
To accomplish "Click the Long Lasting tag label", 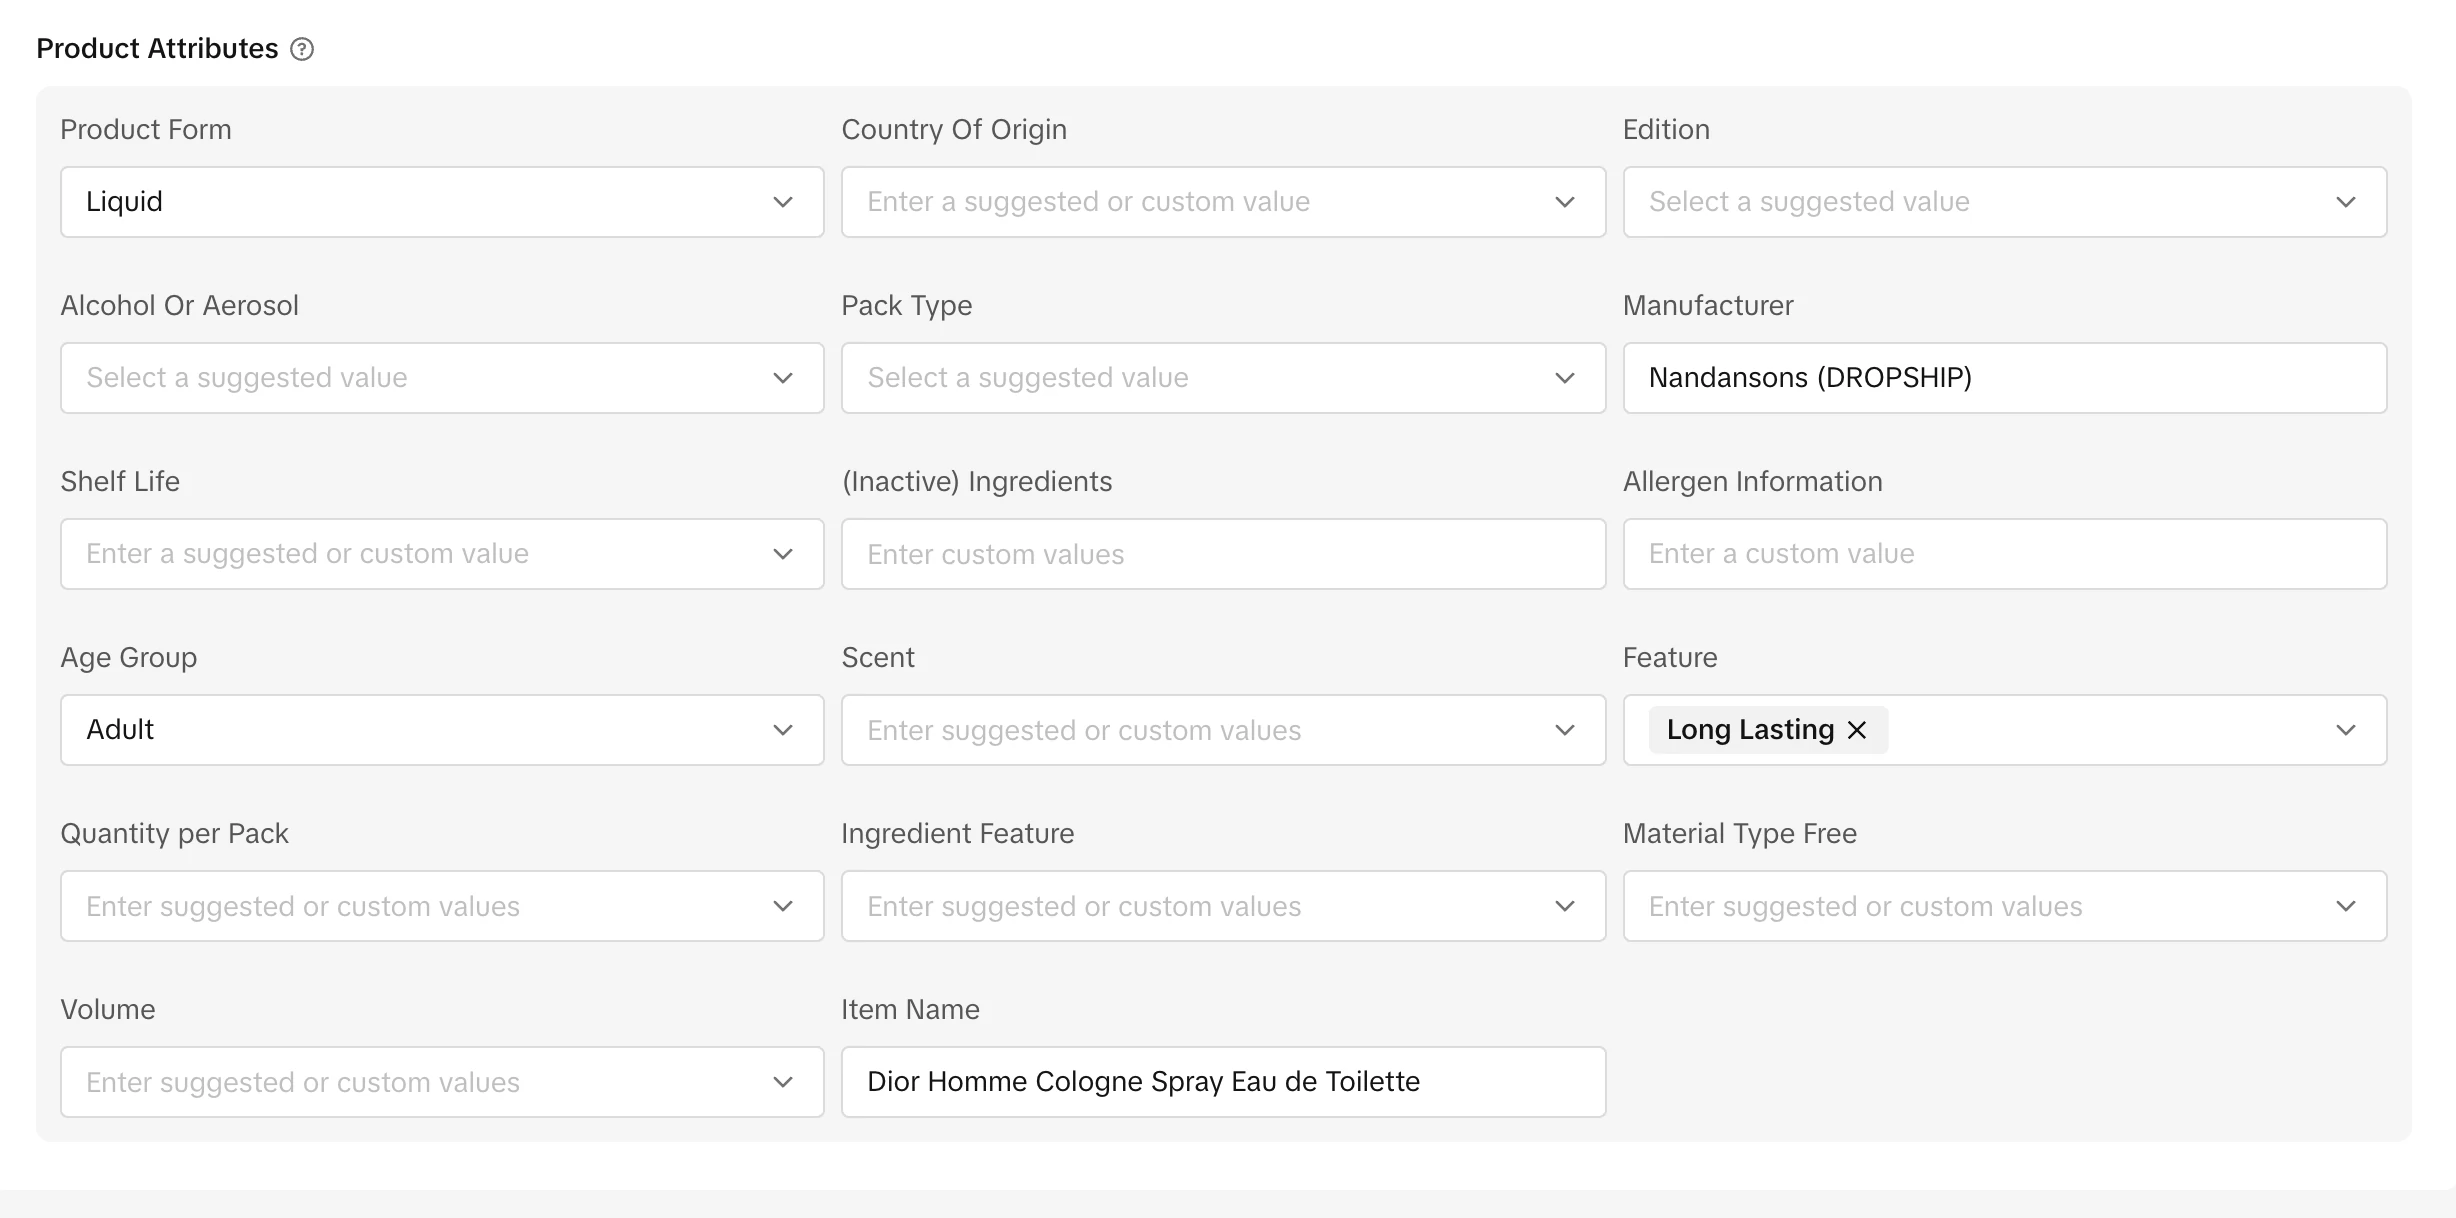I will (1750, 730).
